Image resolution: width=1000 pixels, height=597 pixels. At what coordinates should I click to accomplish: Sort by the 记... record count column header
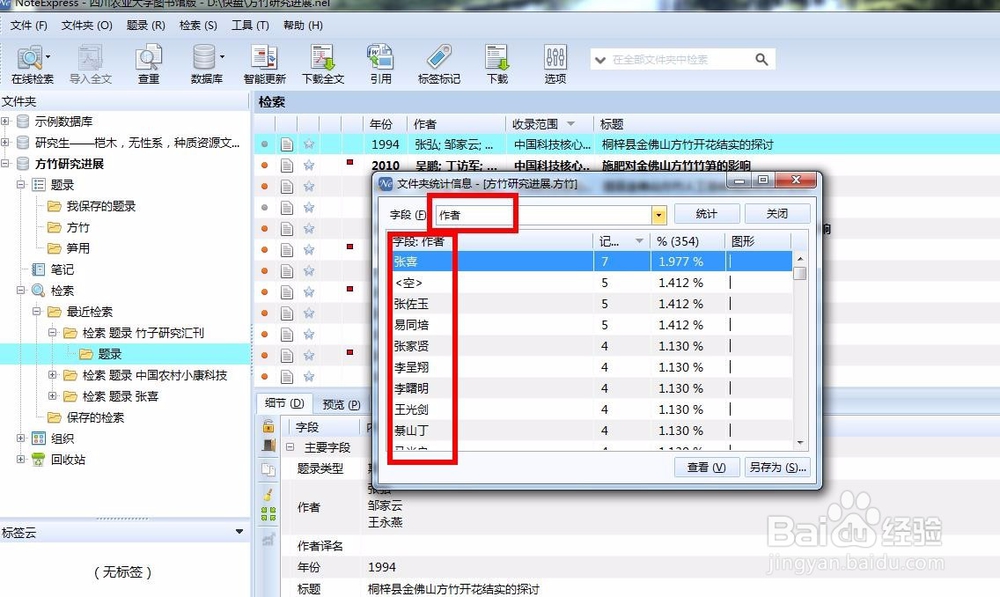coord(621,241)
